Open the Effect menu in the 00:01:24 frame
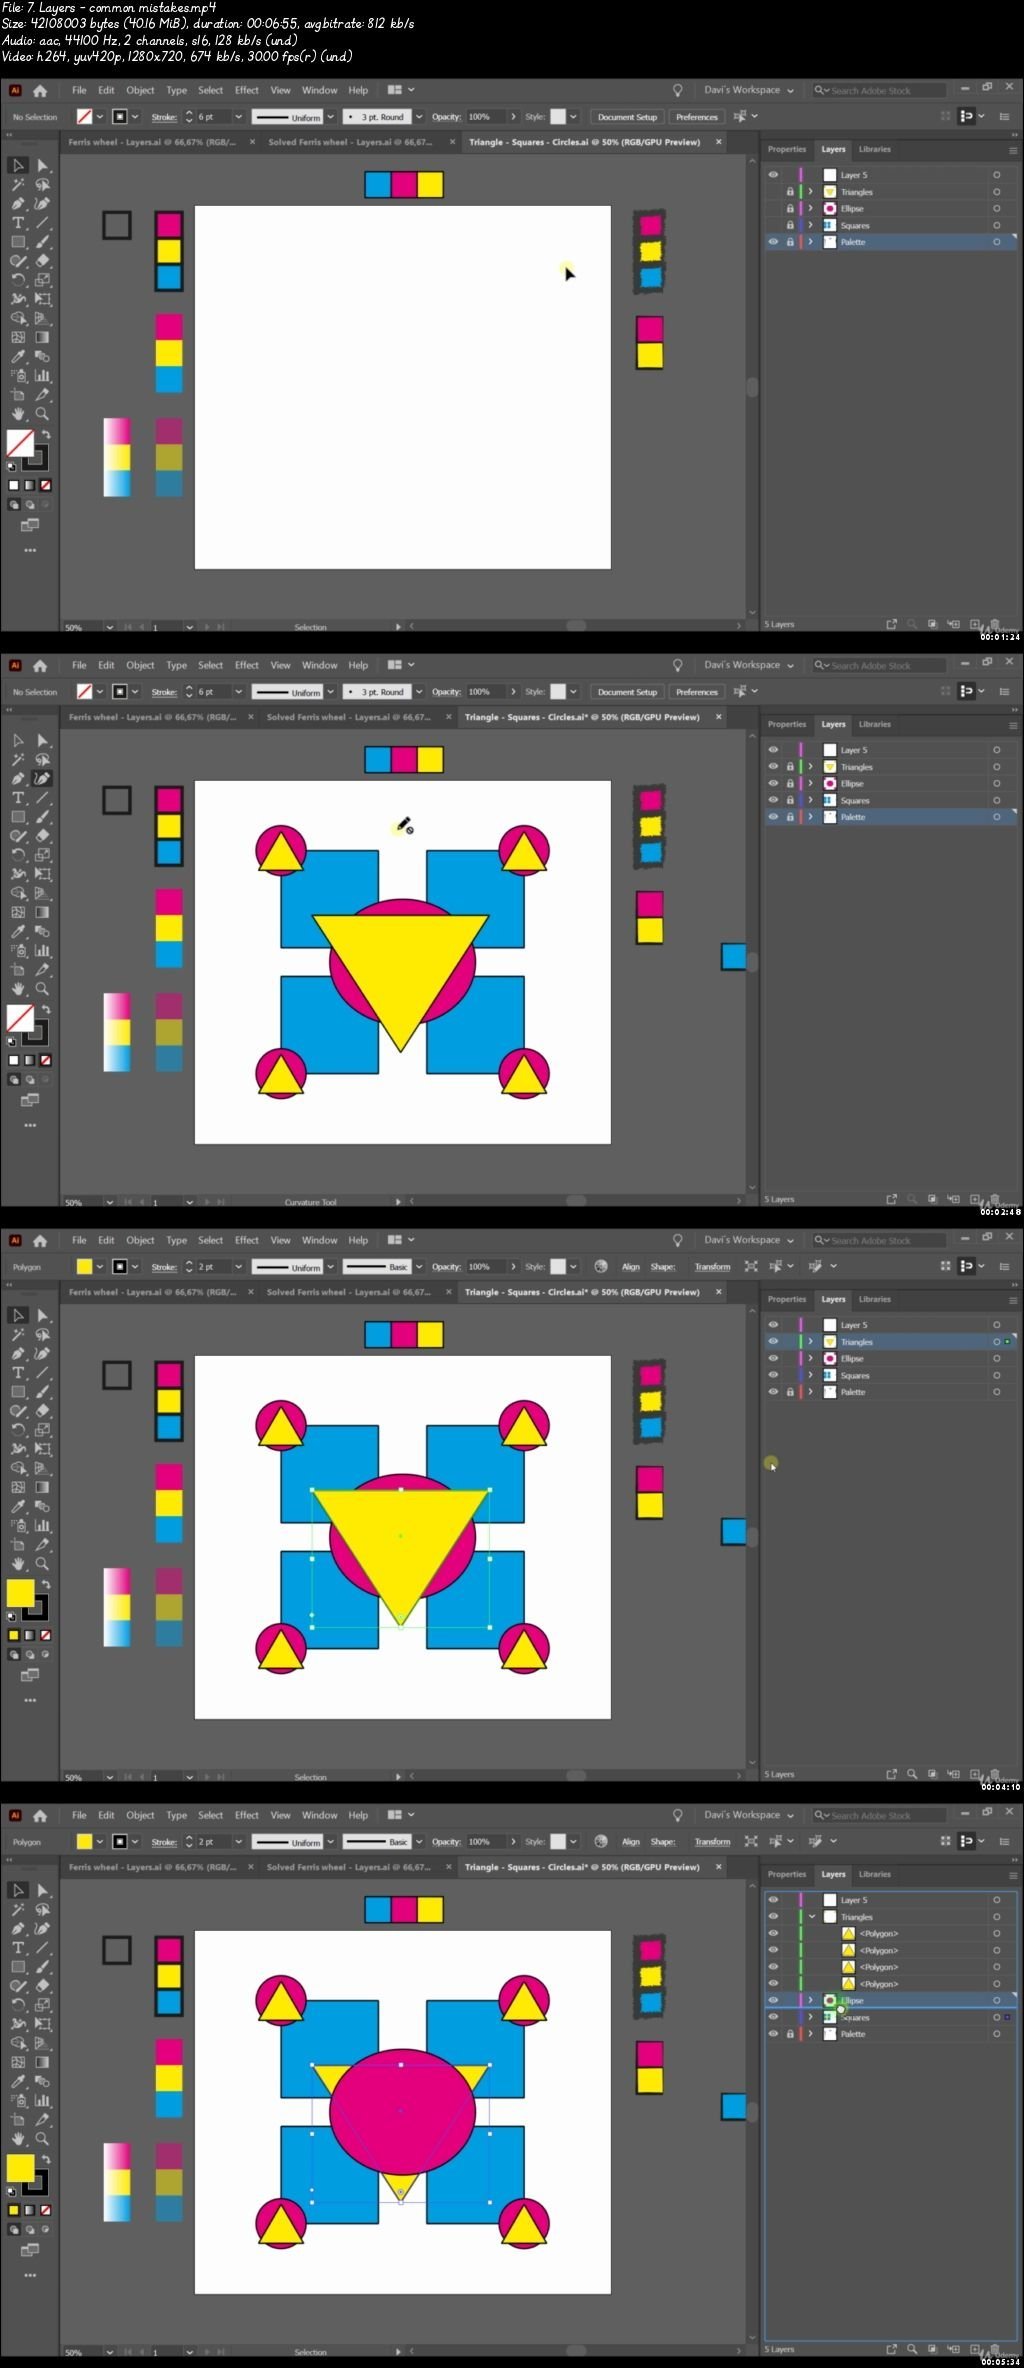 [x=246, y=90]
